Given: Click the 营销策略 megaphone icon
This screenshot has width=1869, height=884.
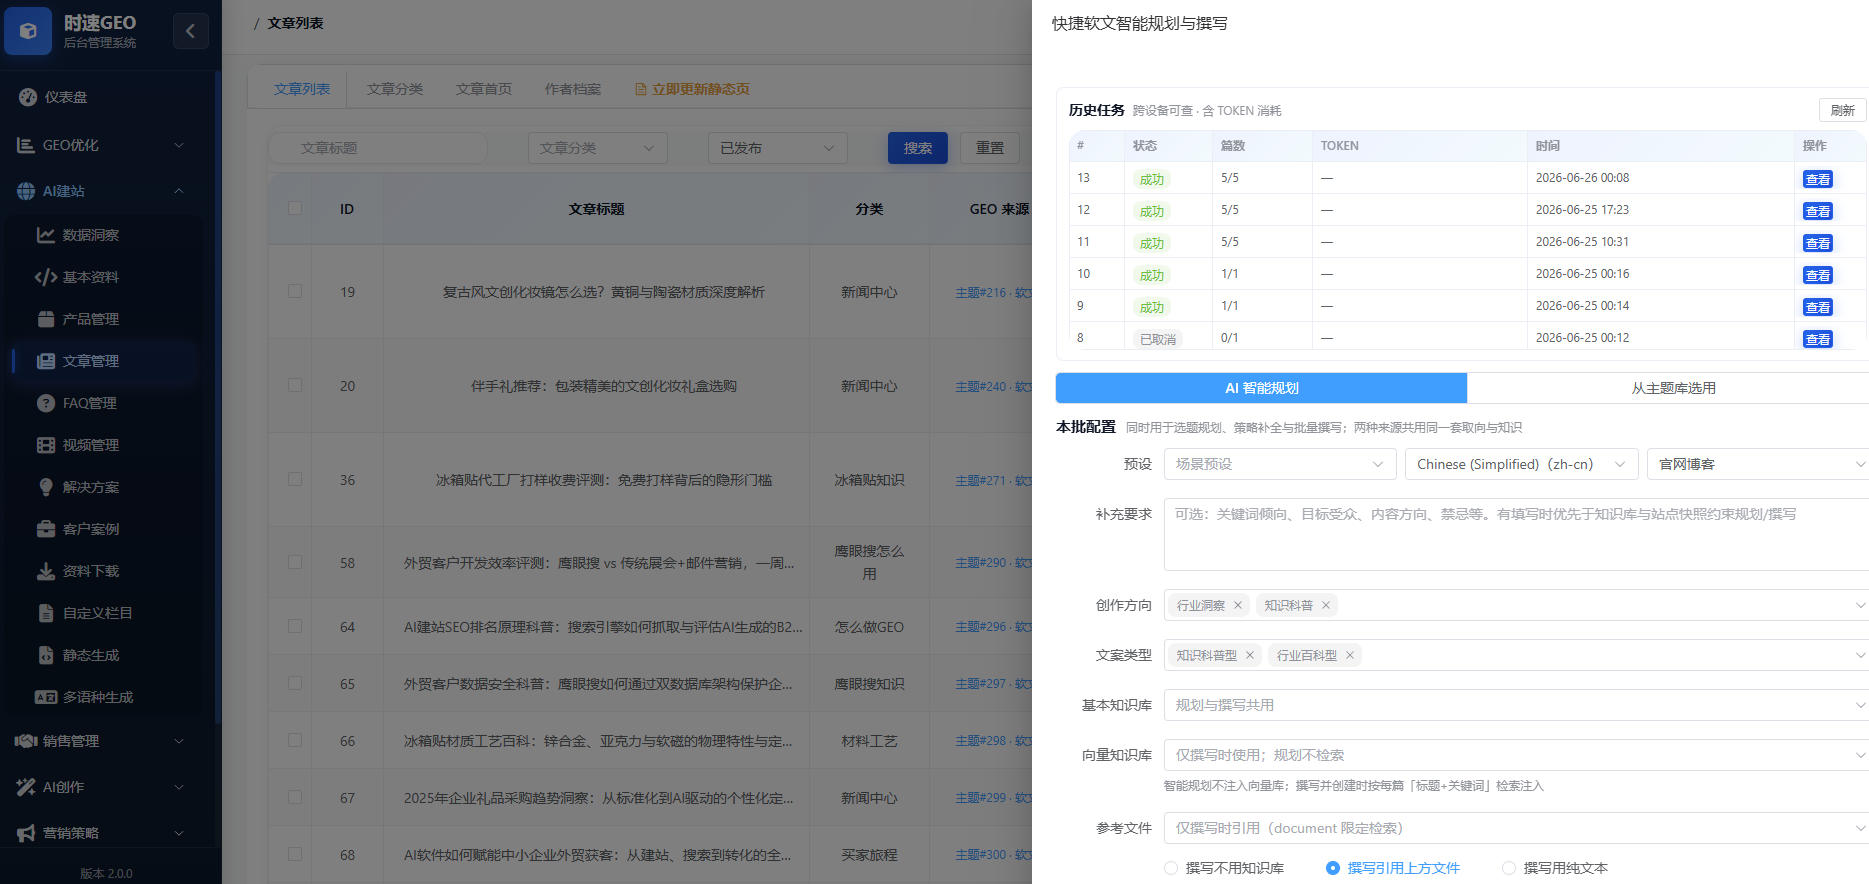Looking at the screenshot, I should [26, 833].
